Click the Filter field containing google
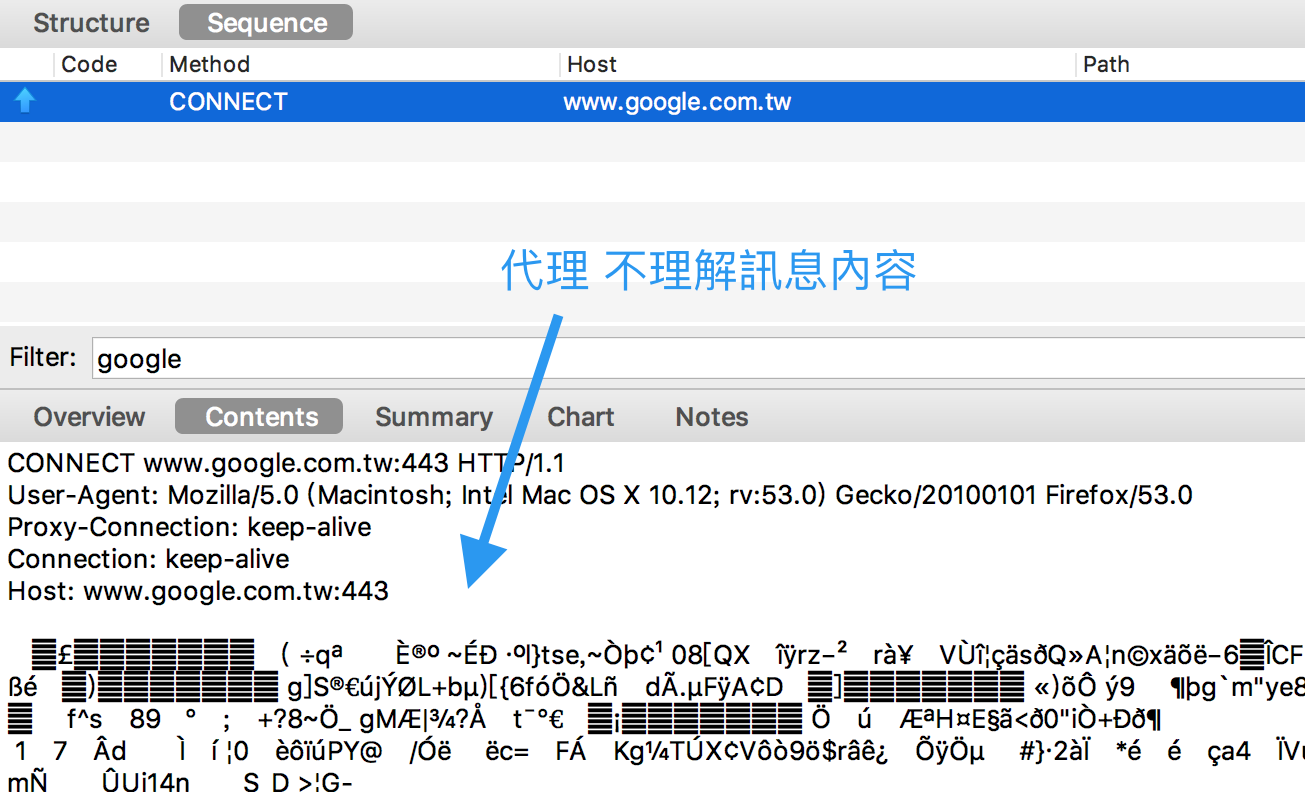This screenshot has width=1305, height=792. coord(698,358)
